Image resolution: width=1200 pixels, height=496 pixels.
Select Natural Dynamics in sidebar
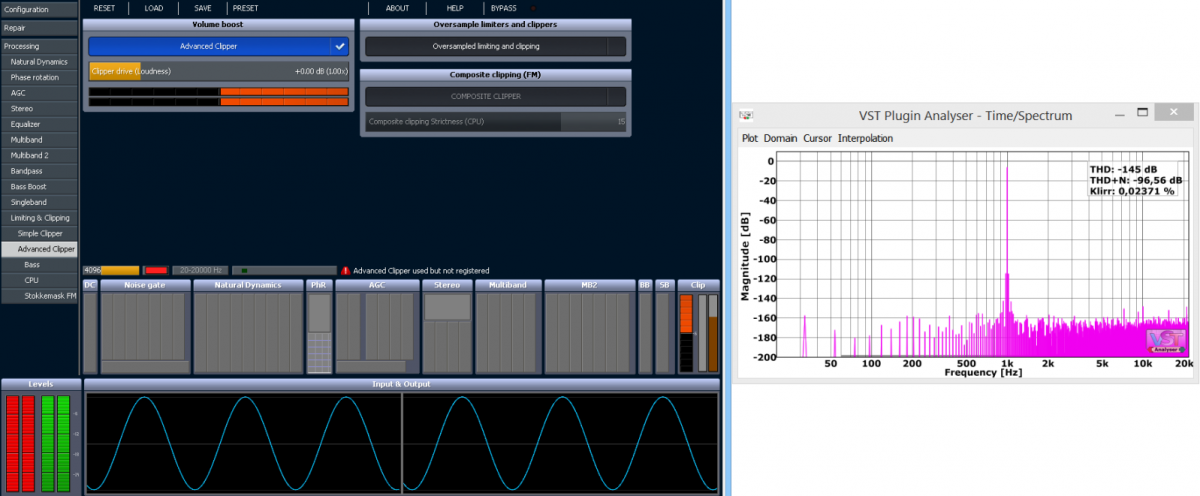[x=38, y=62]
